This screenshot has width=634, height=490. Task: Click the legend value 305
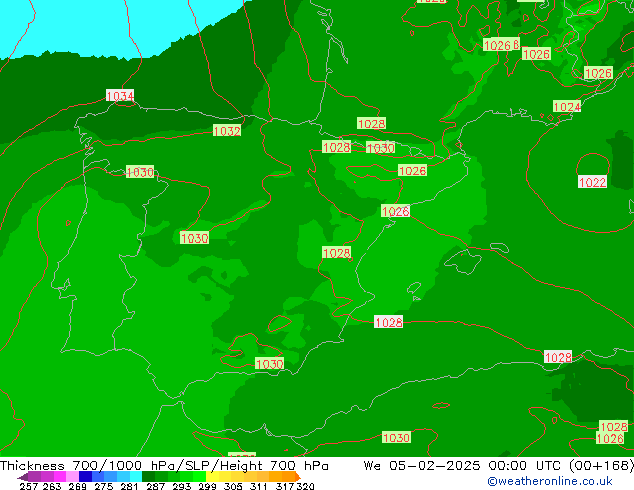click(233, 486)
